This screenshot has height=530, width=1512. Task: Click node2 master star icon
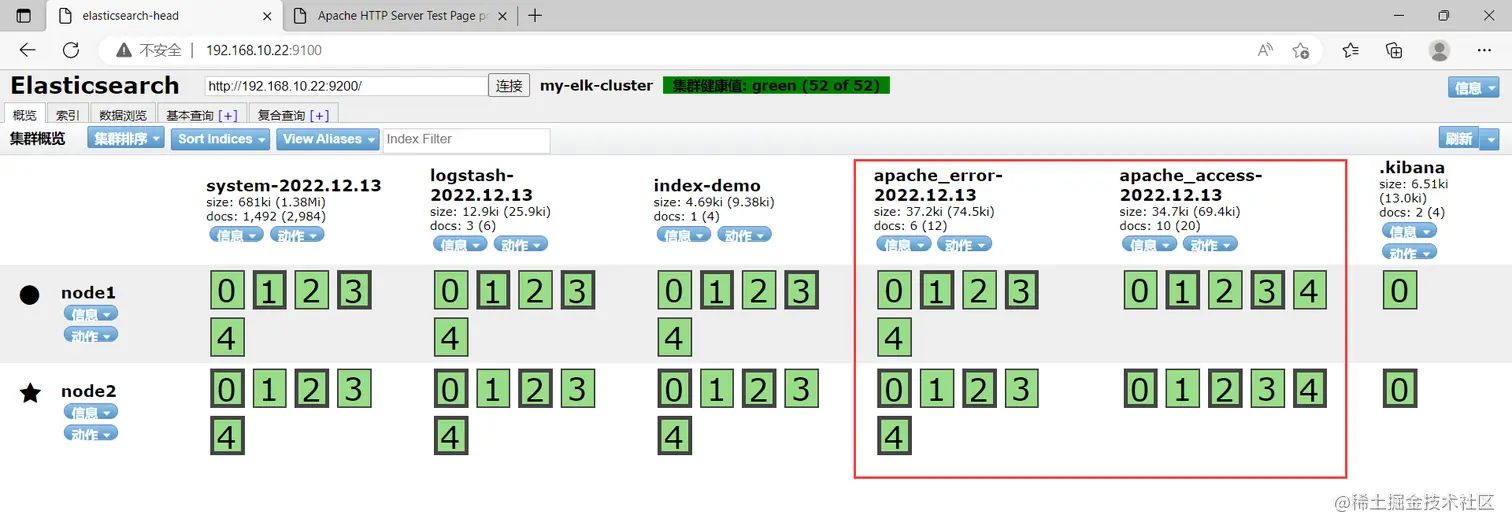[x=30, y=393]
